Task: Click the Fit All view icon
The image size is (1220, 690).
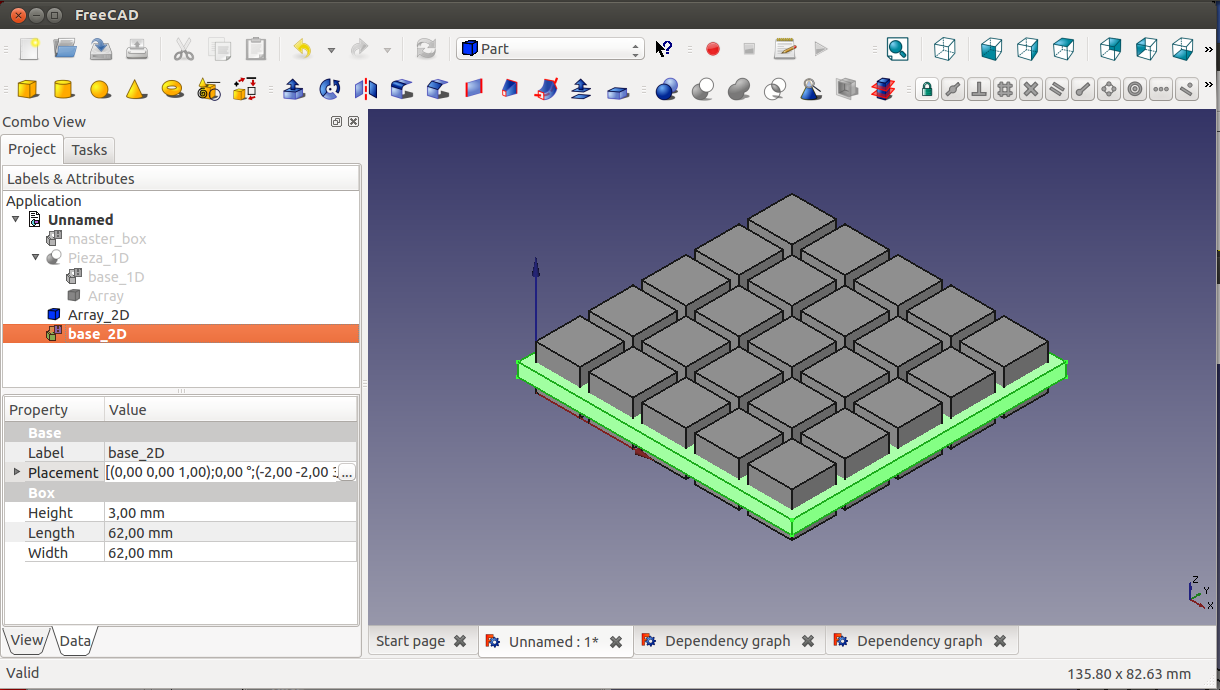Action: tap(897, 49)
